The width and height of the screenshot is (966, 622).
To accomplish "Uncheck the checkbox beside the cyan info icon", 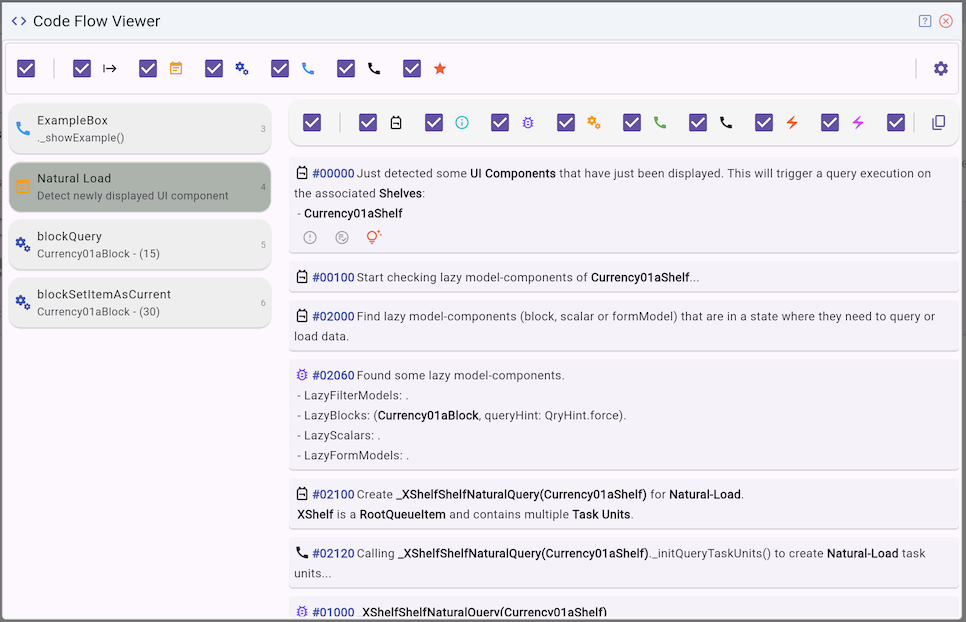I will [x=434, y=123].
